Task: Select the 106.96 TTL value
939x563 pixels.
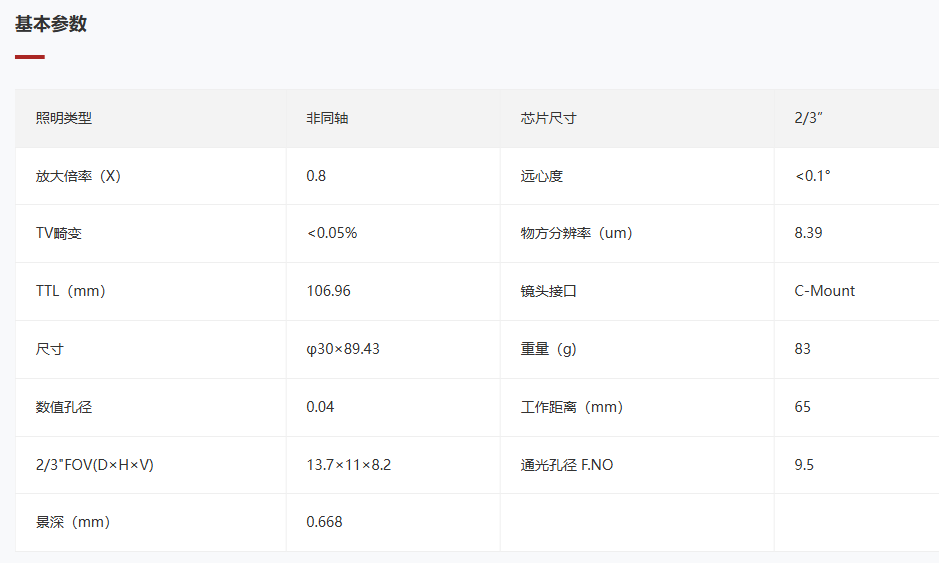Action: click(328, 290)
